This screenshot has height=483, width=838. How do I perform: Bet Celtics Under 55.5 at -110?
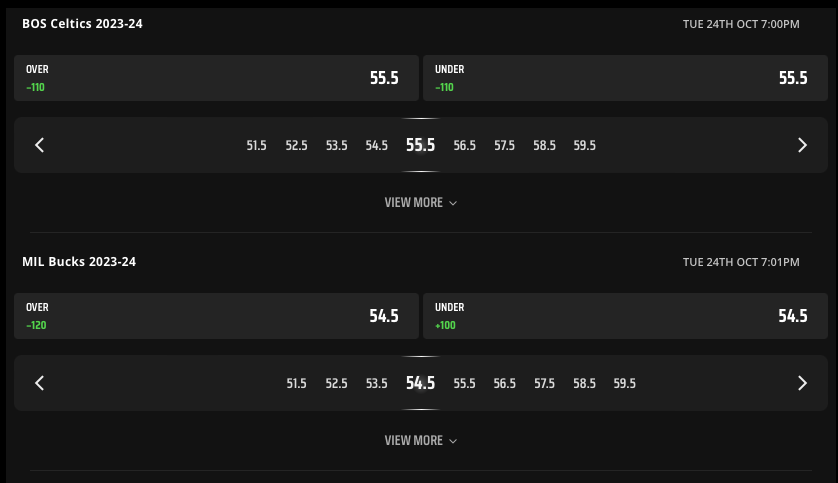click(625, 78)
